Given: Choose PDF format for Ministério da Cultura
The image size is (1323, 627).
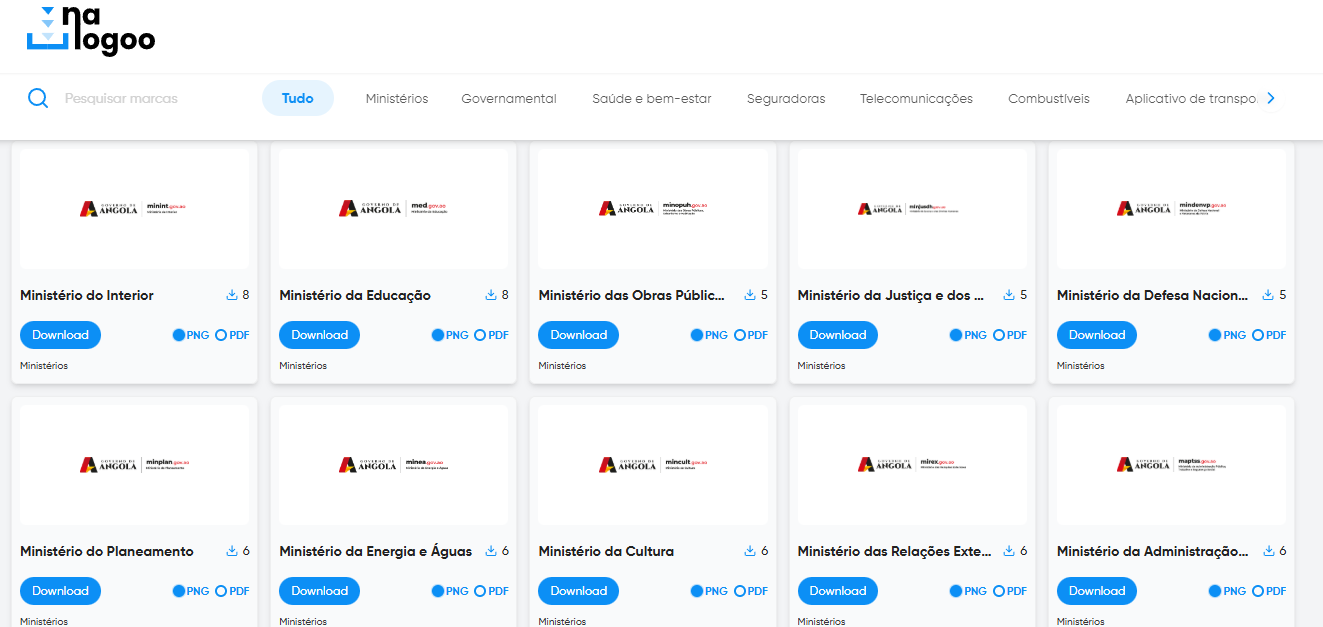Looking at the screenshot, I should (x=740, y=591).
